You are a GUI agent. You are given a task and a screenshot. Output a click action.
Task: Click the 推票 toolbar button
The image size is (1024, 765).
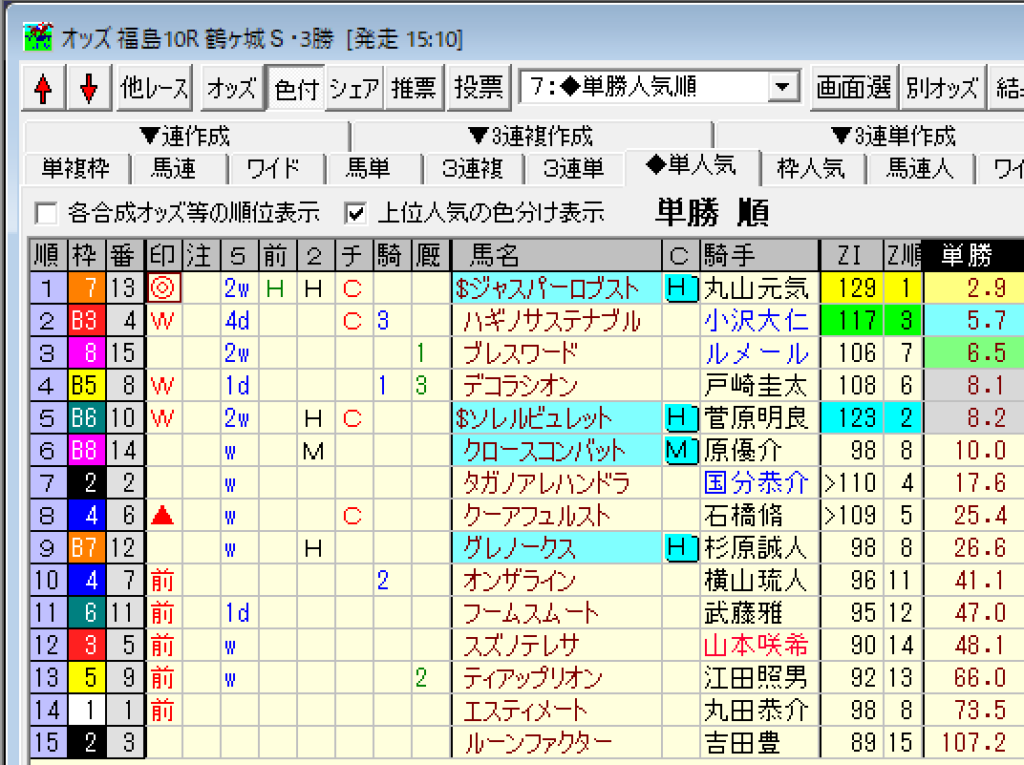[x=415, y=88]
